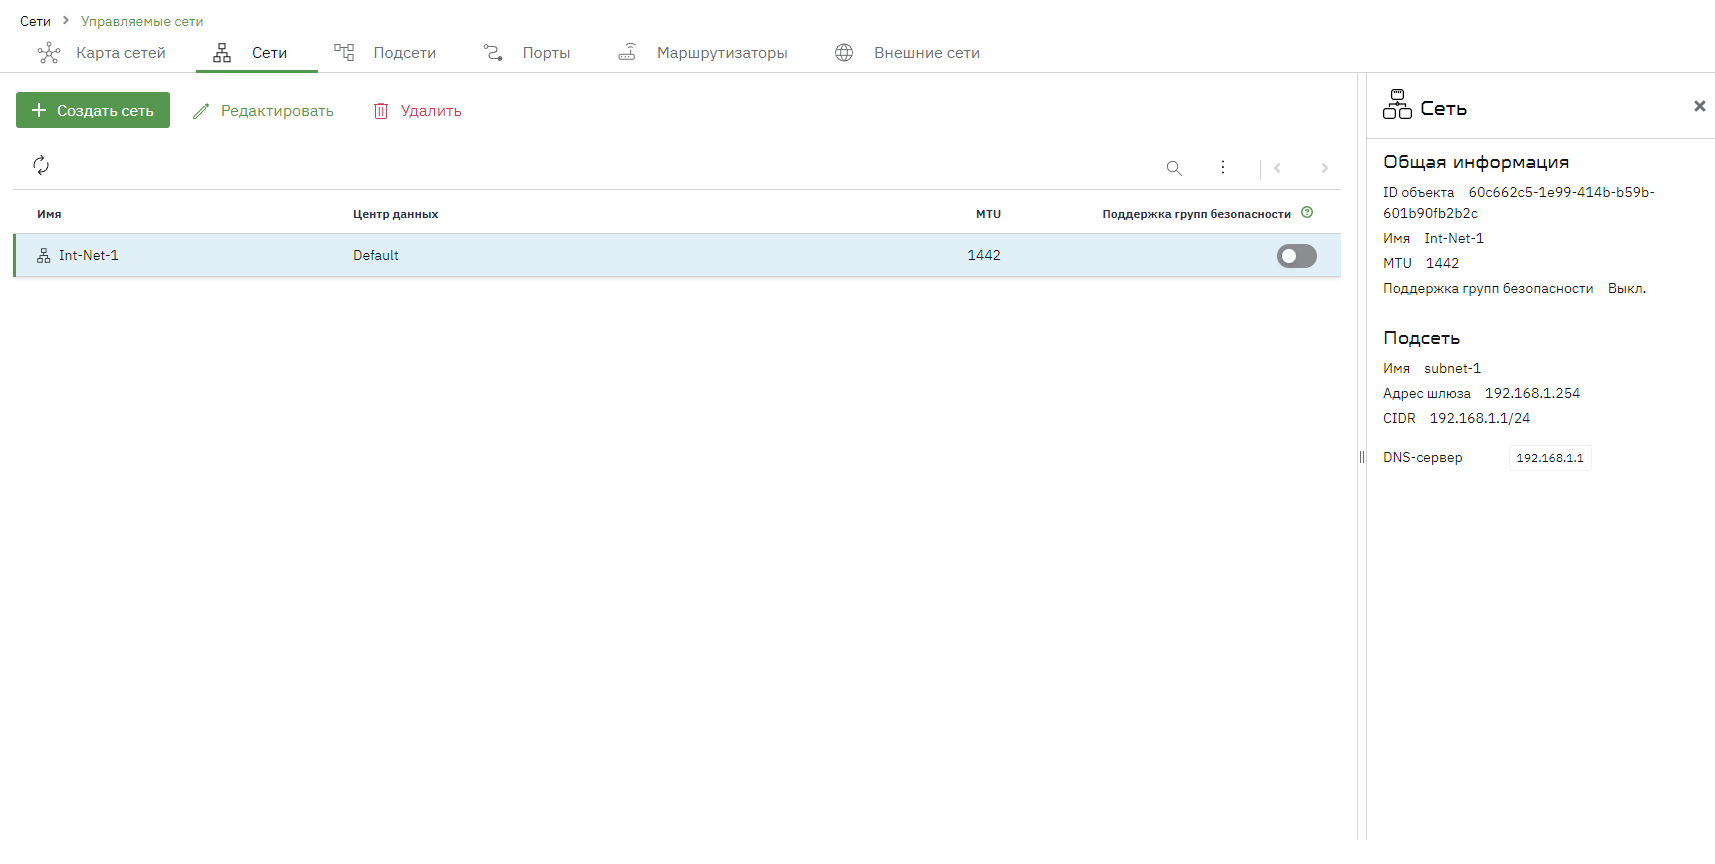This screenshot has height=864, width=1715.
Task: Toggle security groups support for Int-Net-1
Action: 1297,256
